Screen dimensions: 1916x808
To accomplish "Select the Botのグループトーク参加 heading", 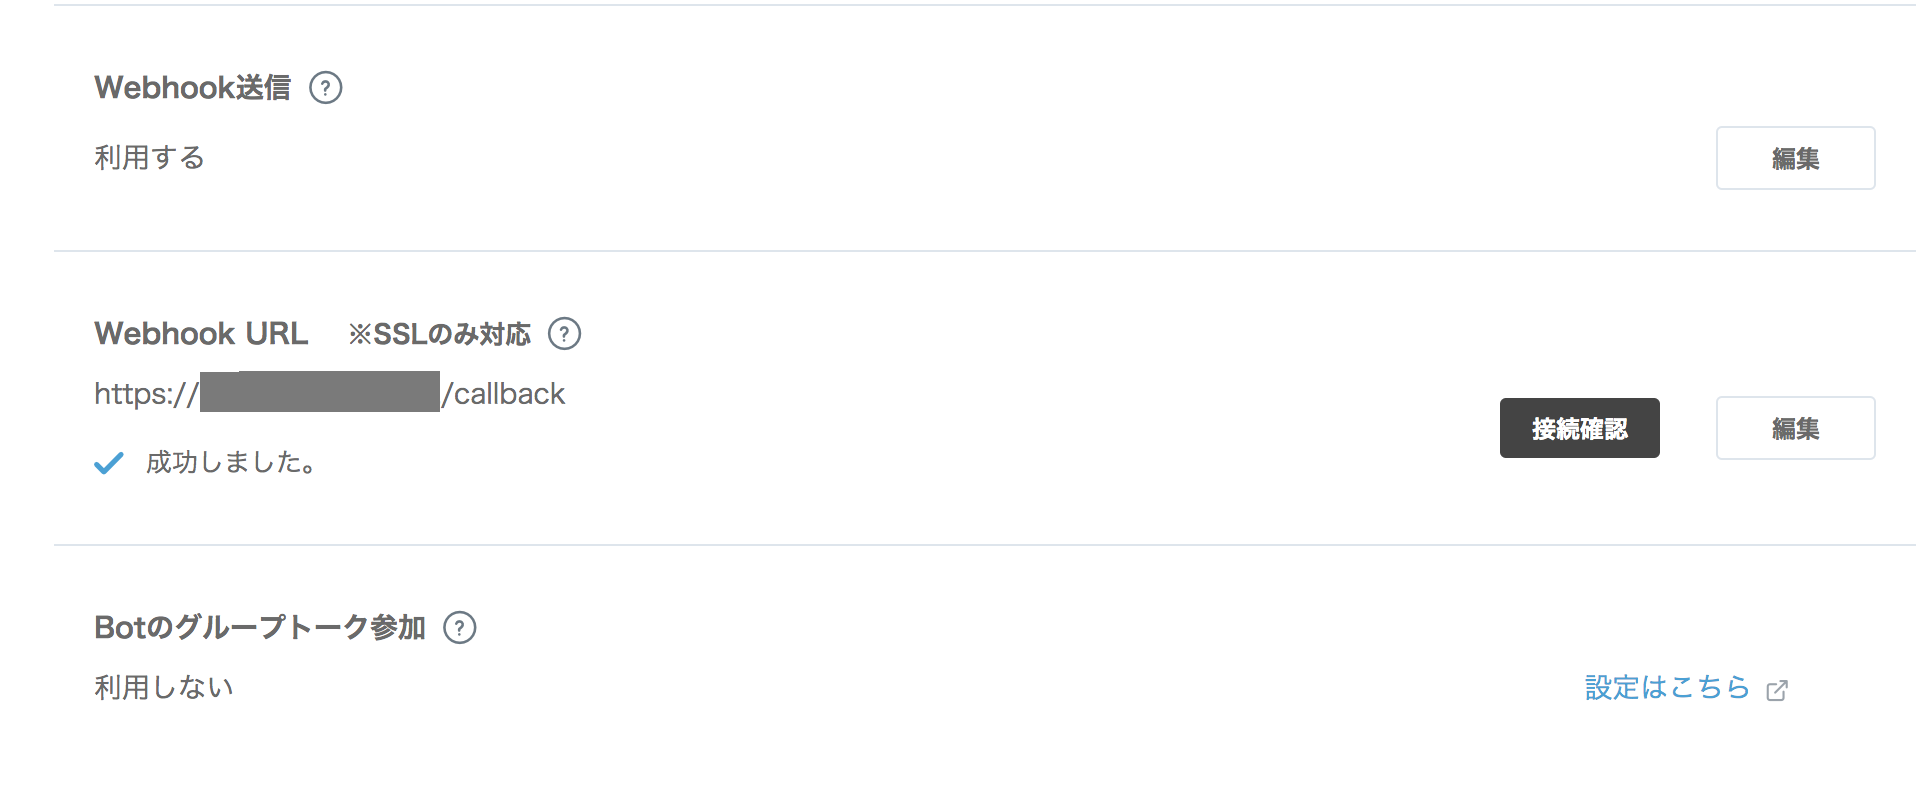I will (260, 628).
